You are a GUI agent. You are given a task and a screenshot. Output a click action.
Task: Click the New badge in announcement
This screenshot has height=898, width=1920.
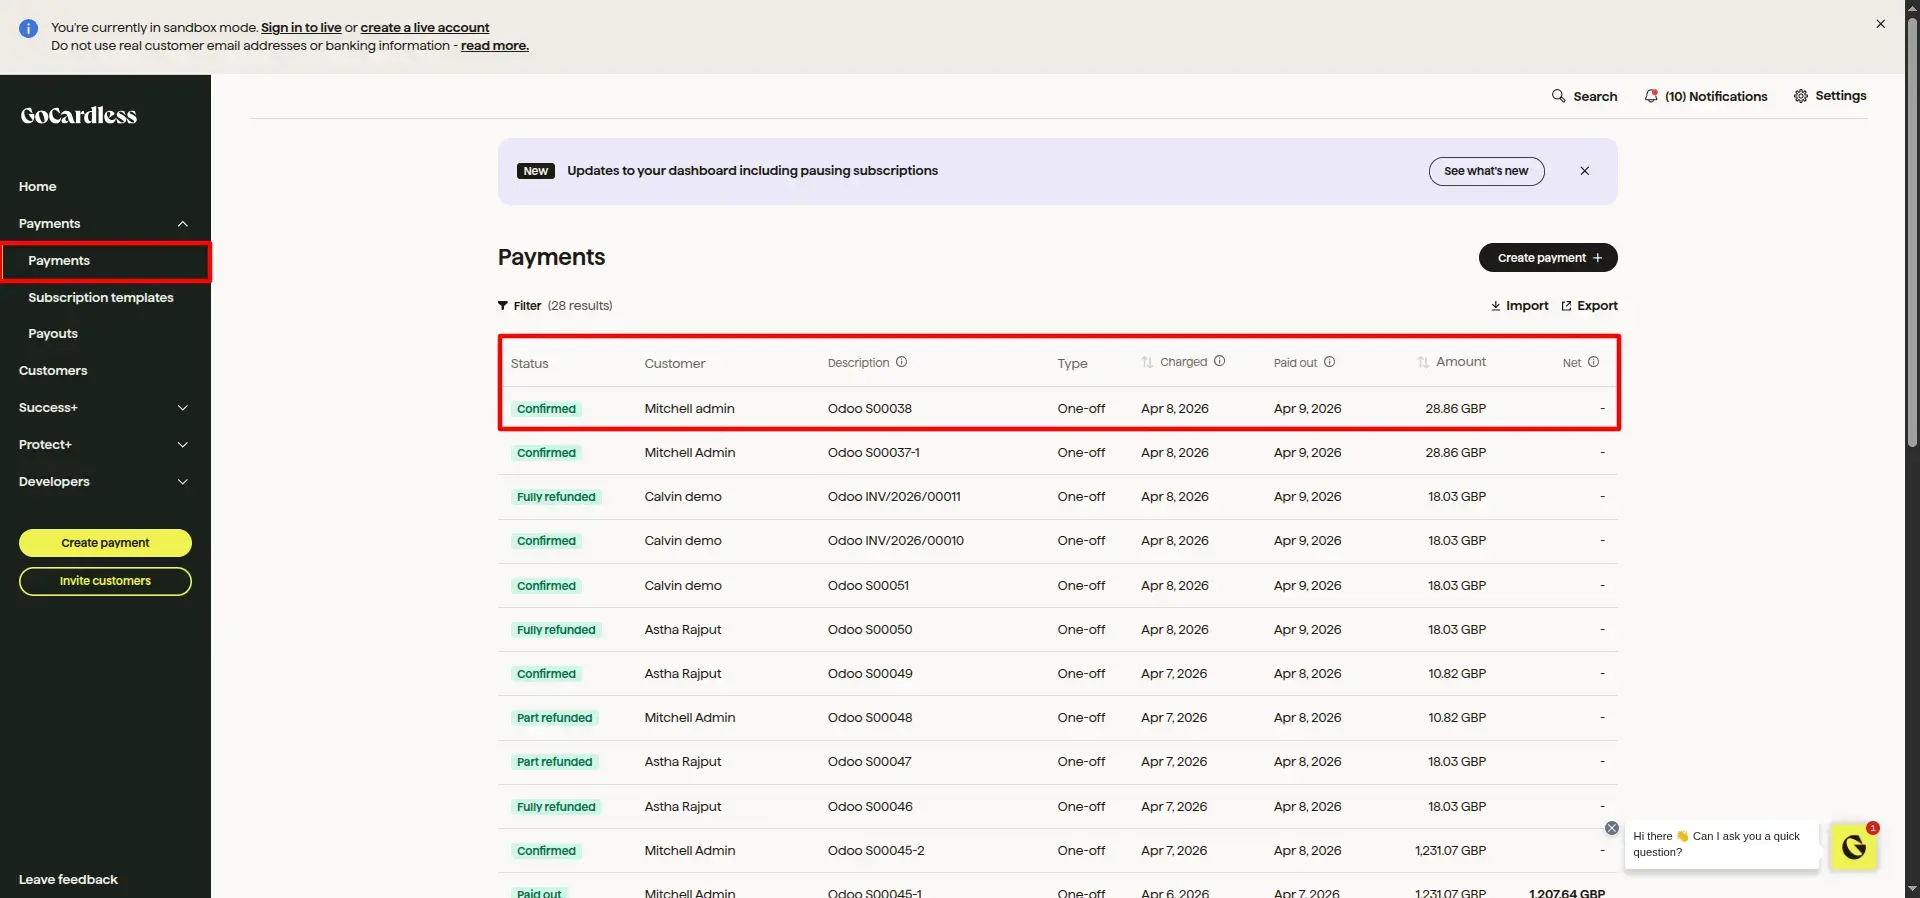click(536, 171)
